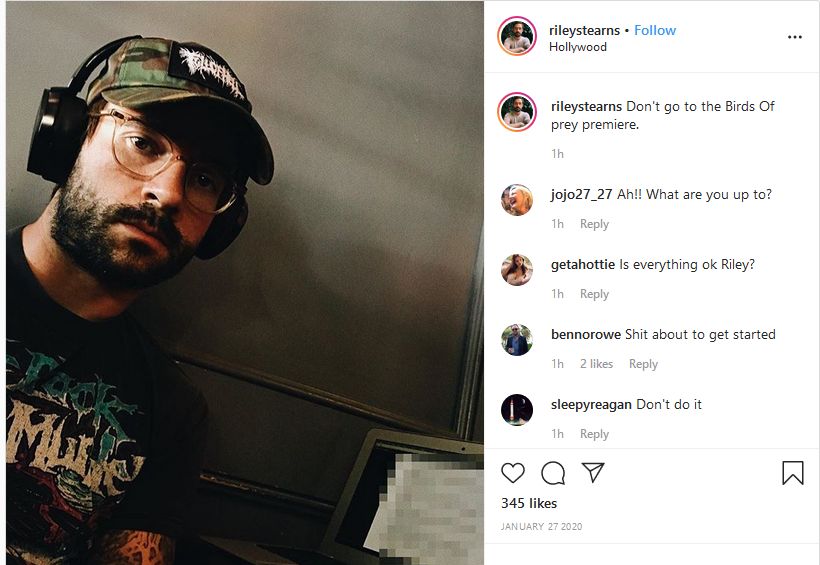Screen dimensions: 820x565
Task: Open Hollywood location link
Action: point(577,47)
